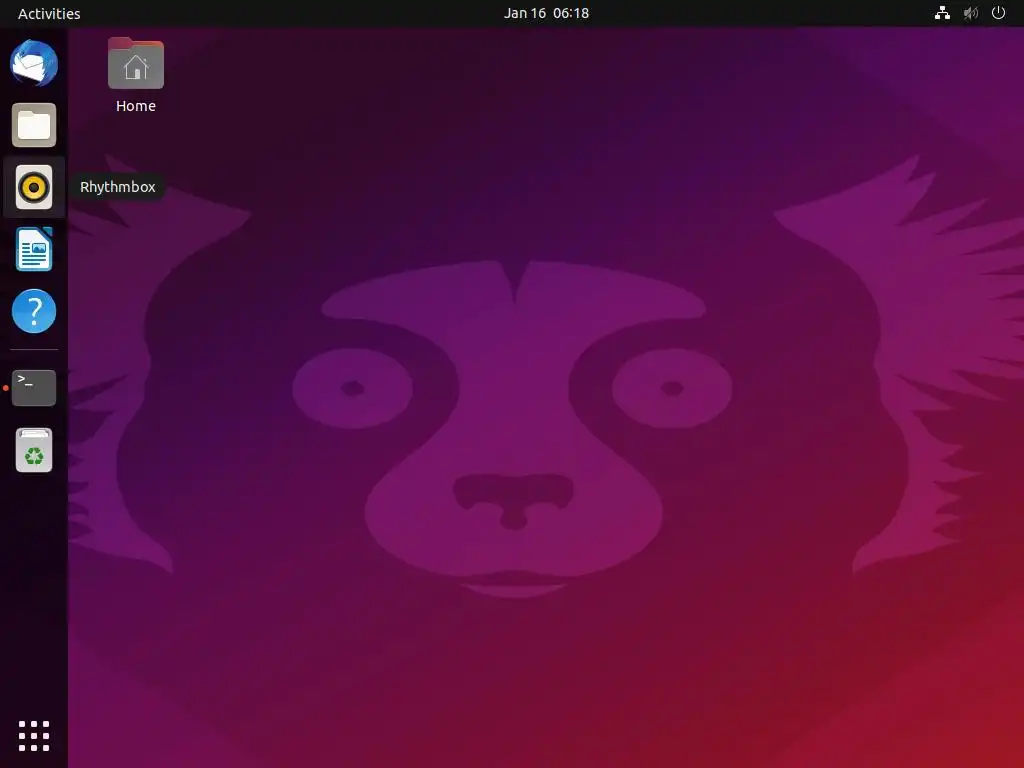
Task: Open the power menu icon
Action: 998,13
